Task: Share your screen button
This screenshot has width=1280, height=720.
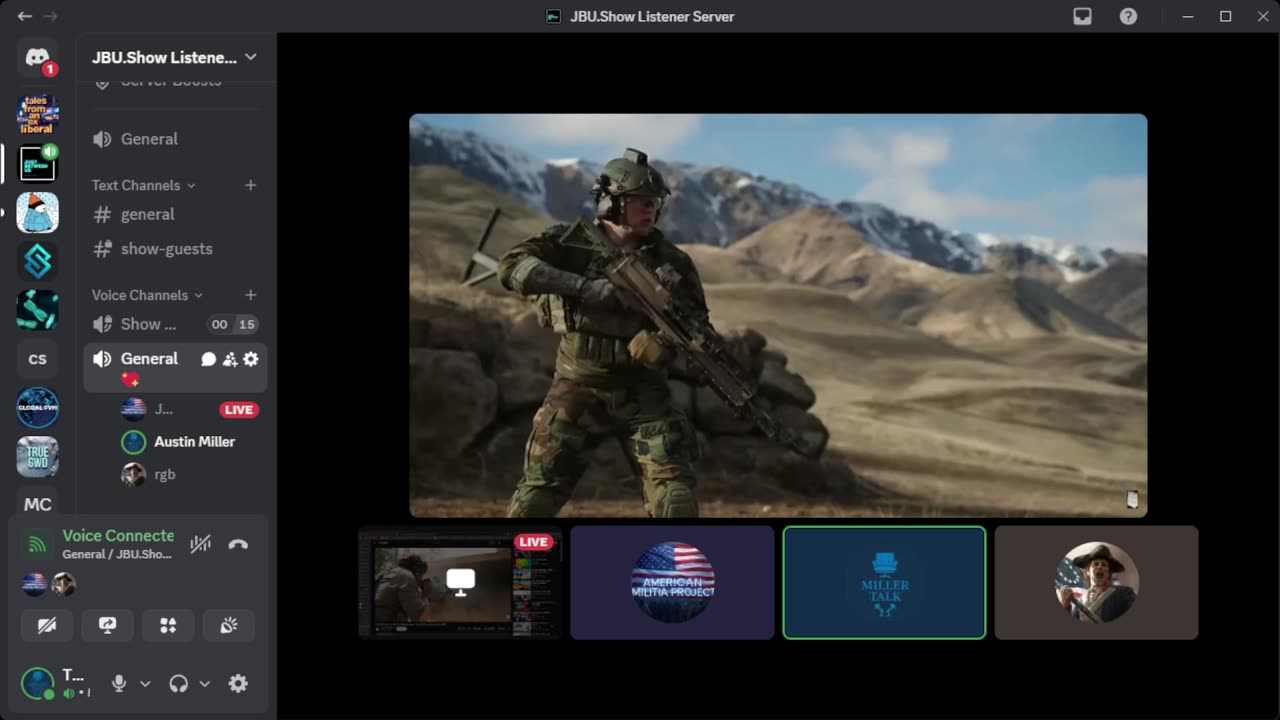Action: (108, 625)
